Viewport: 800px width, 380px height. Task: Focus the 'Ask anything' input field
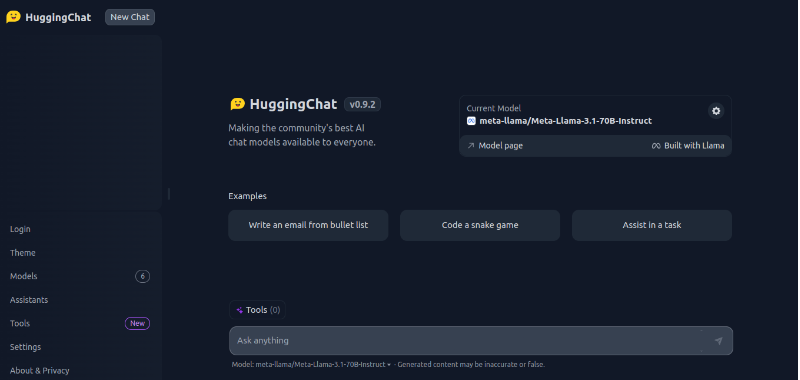[x=469, y=341]
